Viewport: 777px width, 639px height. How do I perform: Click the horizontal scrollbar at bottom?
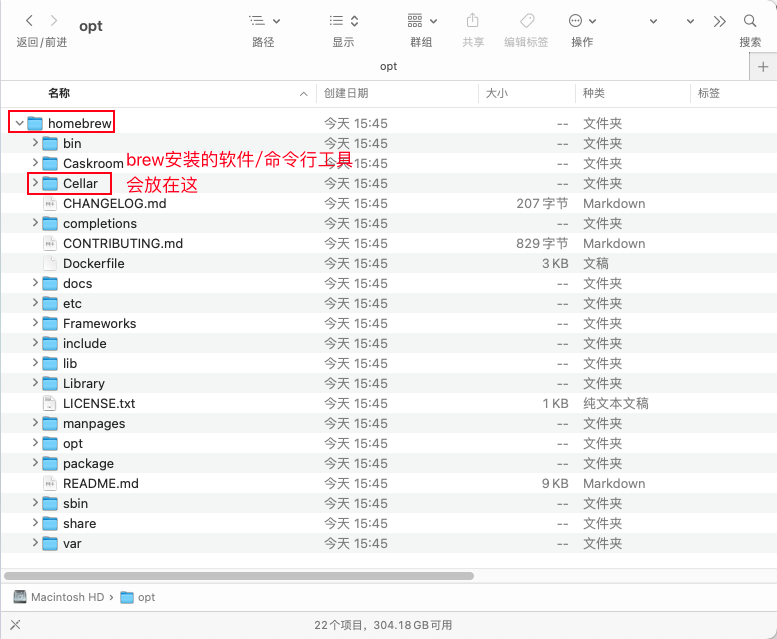point(238,576)
